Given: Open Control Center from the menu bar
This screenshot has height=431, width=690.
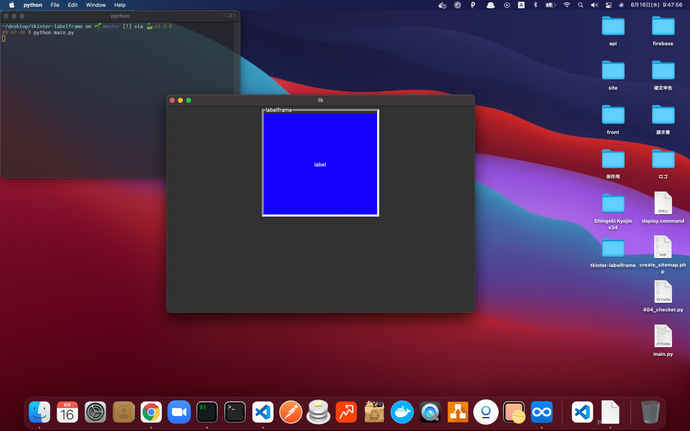Looking at the screenshot, I should [609, 5].
